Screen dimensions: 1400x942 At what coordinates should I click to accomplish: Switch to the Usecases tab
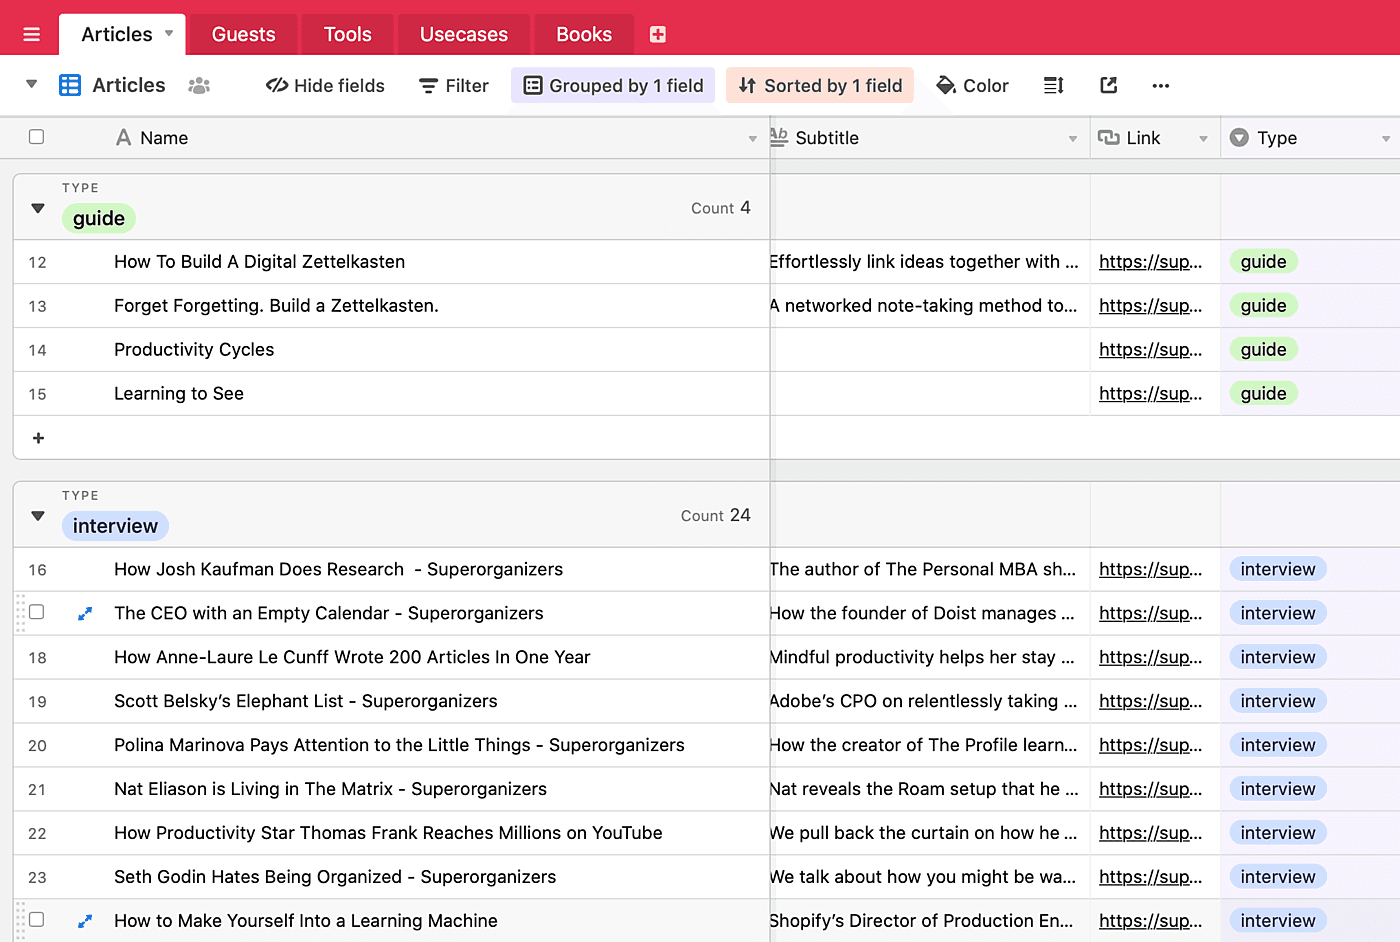(464, 34)
